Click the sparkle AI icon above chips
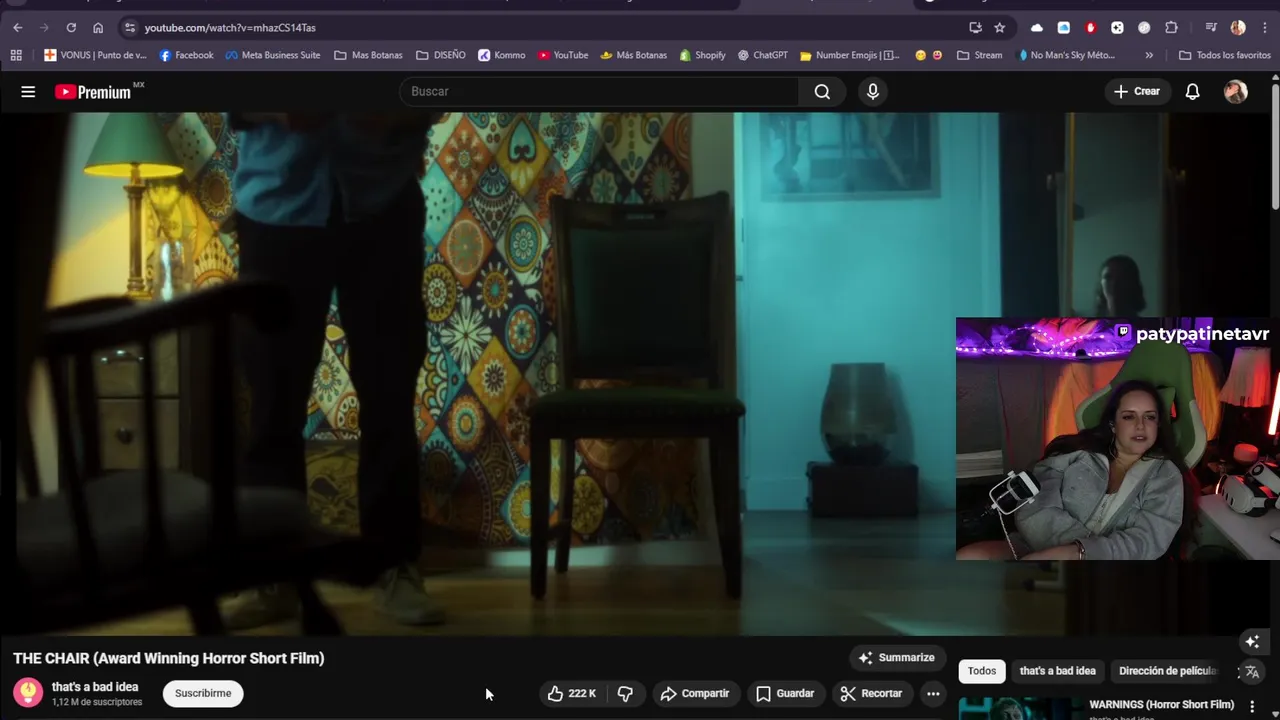1280x720 pixels. (x=1252, y=642)
